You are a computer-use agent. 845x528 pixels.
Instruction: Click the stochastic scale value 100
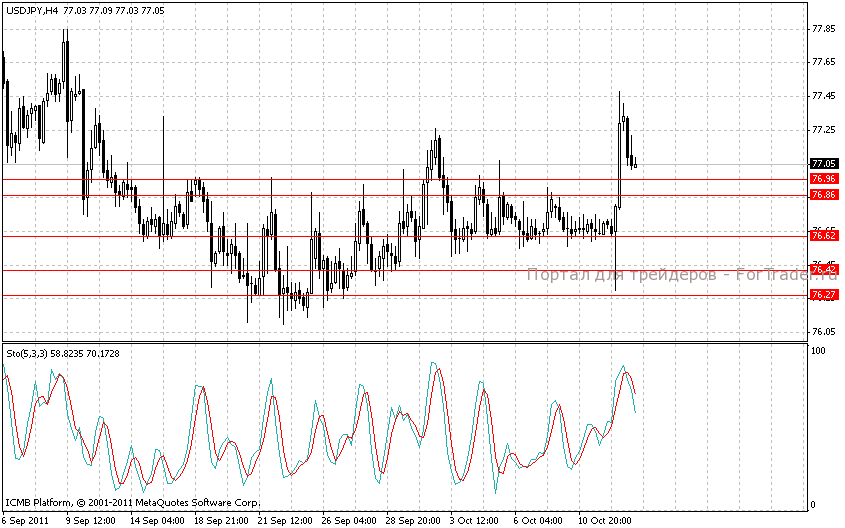click(x=818, y=352)
